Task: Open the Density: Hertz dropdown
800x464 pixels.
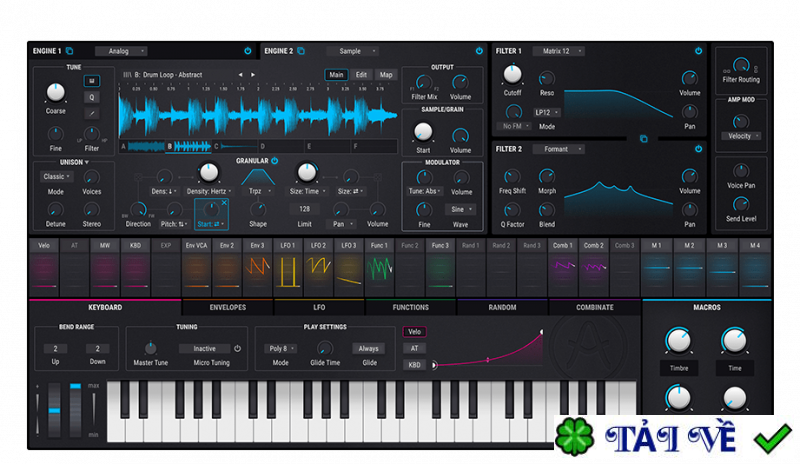Action: tap(209, 191)
